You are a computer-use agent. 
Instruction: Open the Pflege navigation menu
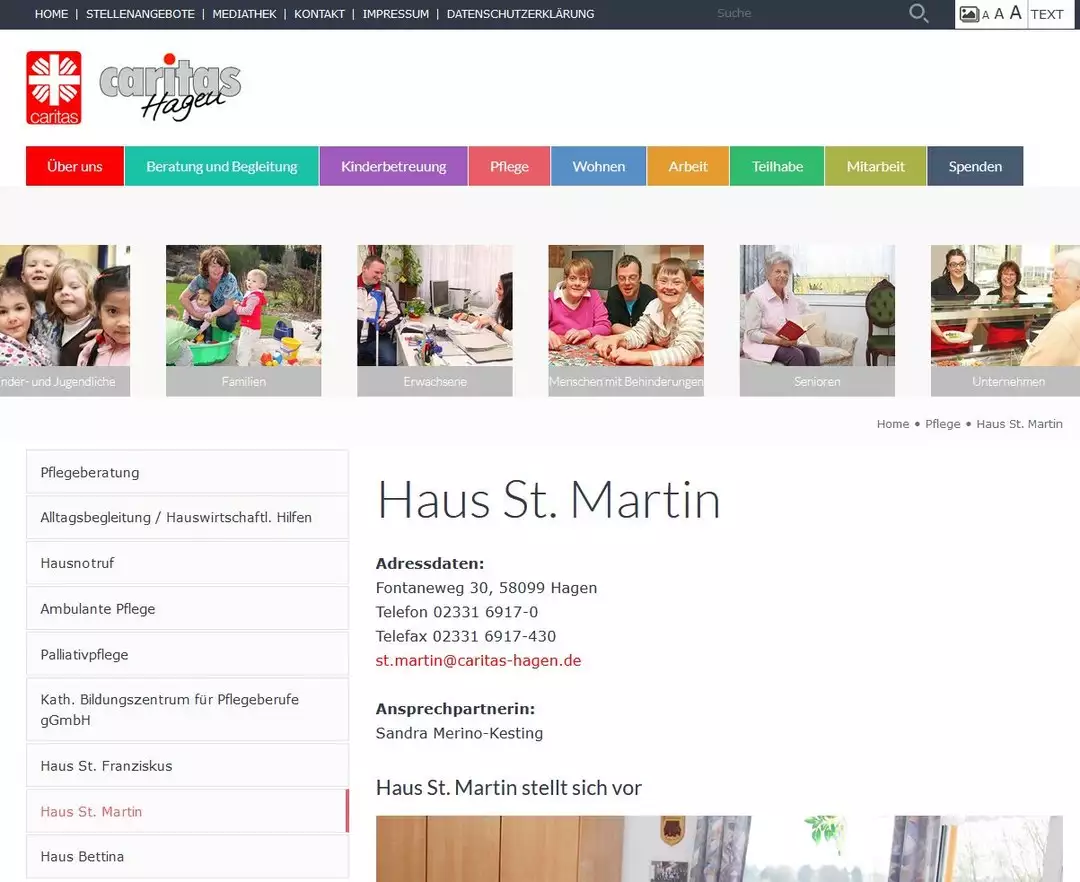tap(509, 166)
